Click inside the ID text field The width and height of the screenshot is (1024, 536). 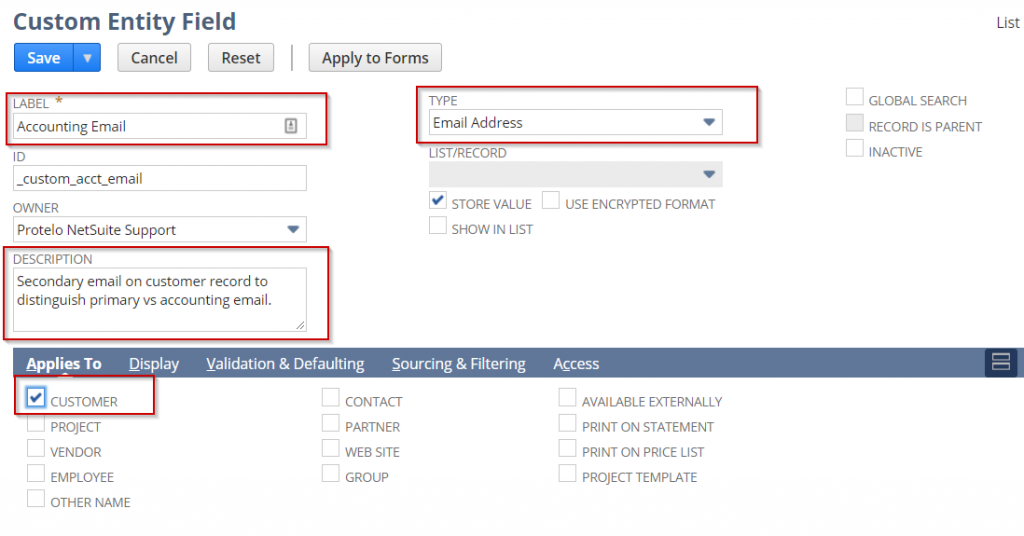(x=160, y=178)
